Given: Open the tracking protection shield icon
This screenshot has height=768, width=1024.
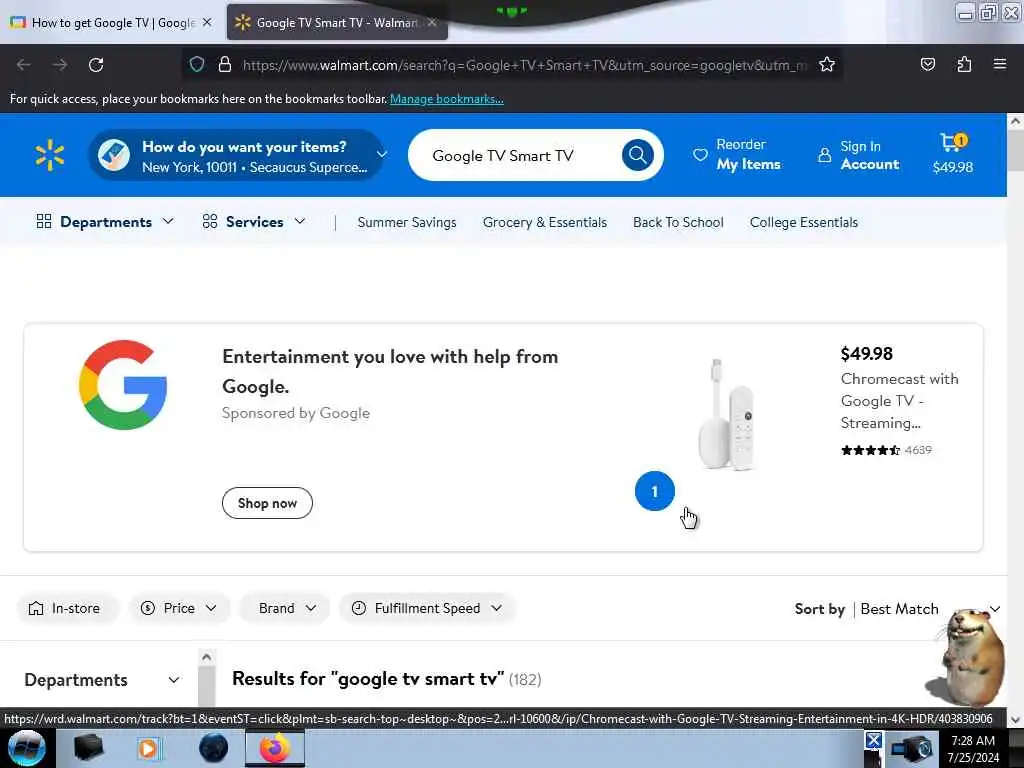Looking at the screenshot, I should pyautogui.click(x=197, y=64).
